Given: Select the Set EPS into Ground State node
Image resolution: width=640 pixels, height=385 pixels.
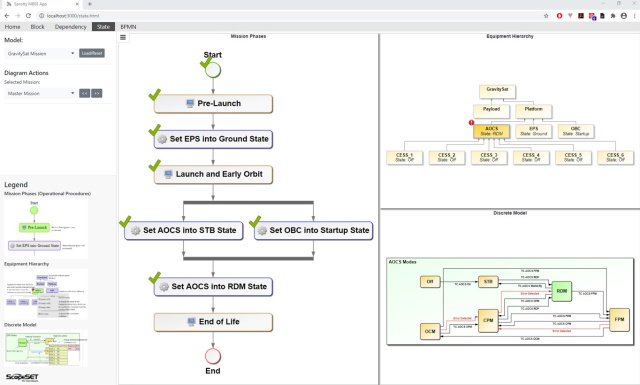Looking at the screenshot, I should [x=213, y=139].
